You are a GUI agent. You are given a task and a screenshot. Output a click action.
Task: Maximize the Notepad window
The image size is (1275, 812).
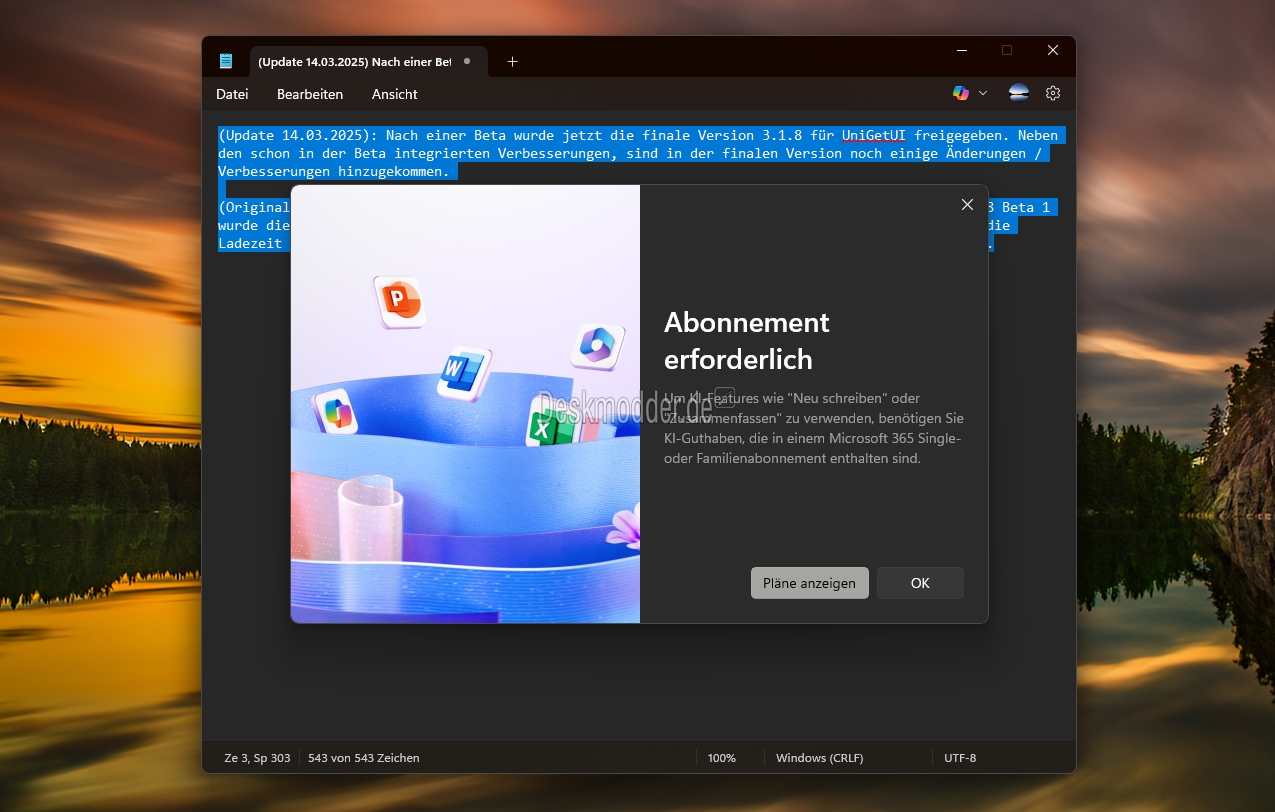pos(1007,50)
